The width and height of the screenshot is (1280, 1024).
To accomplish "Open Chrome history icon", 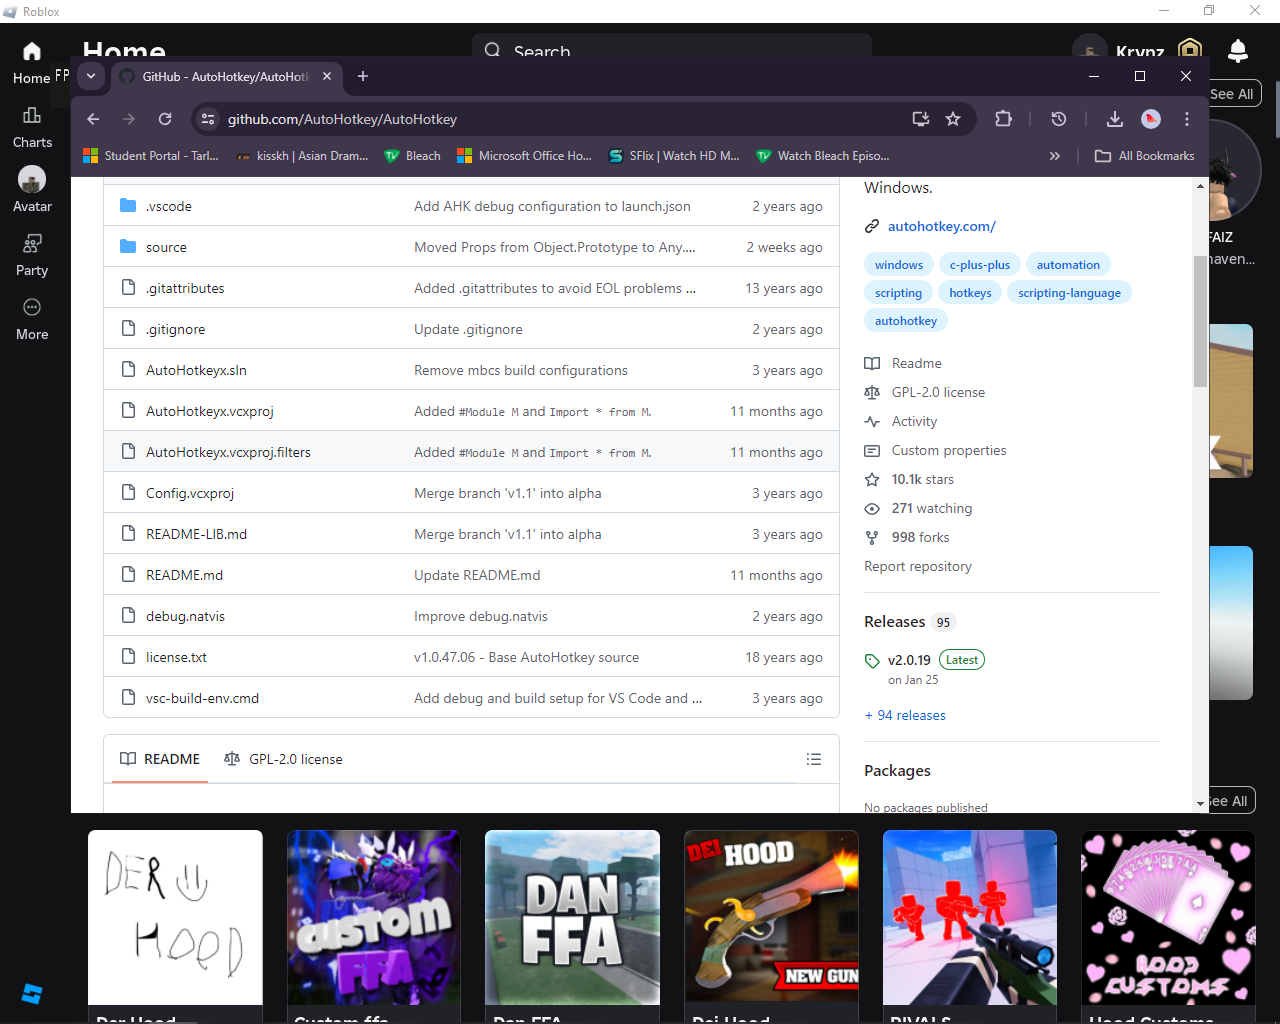I will [1059, 119].
